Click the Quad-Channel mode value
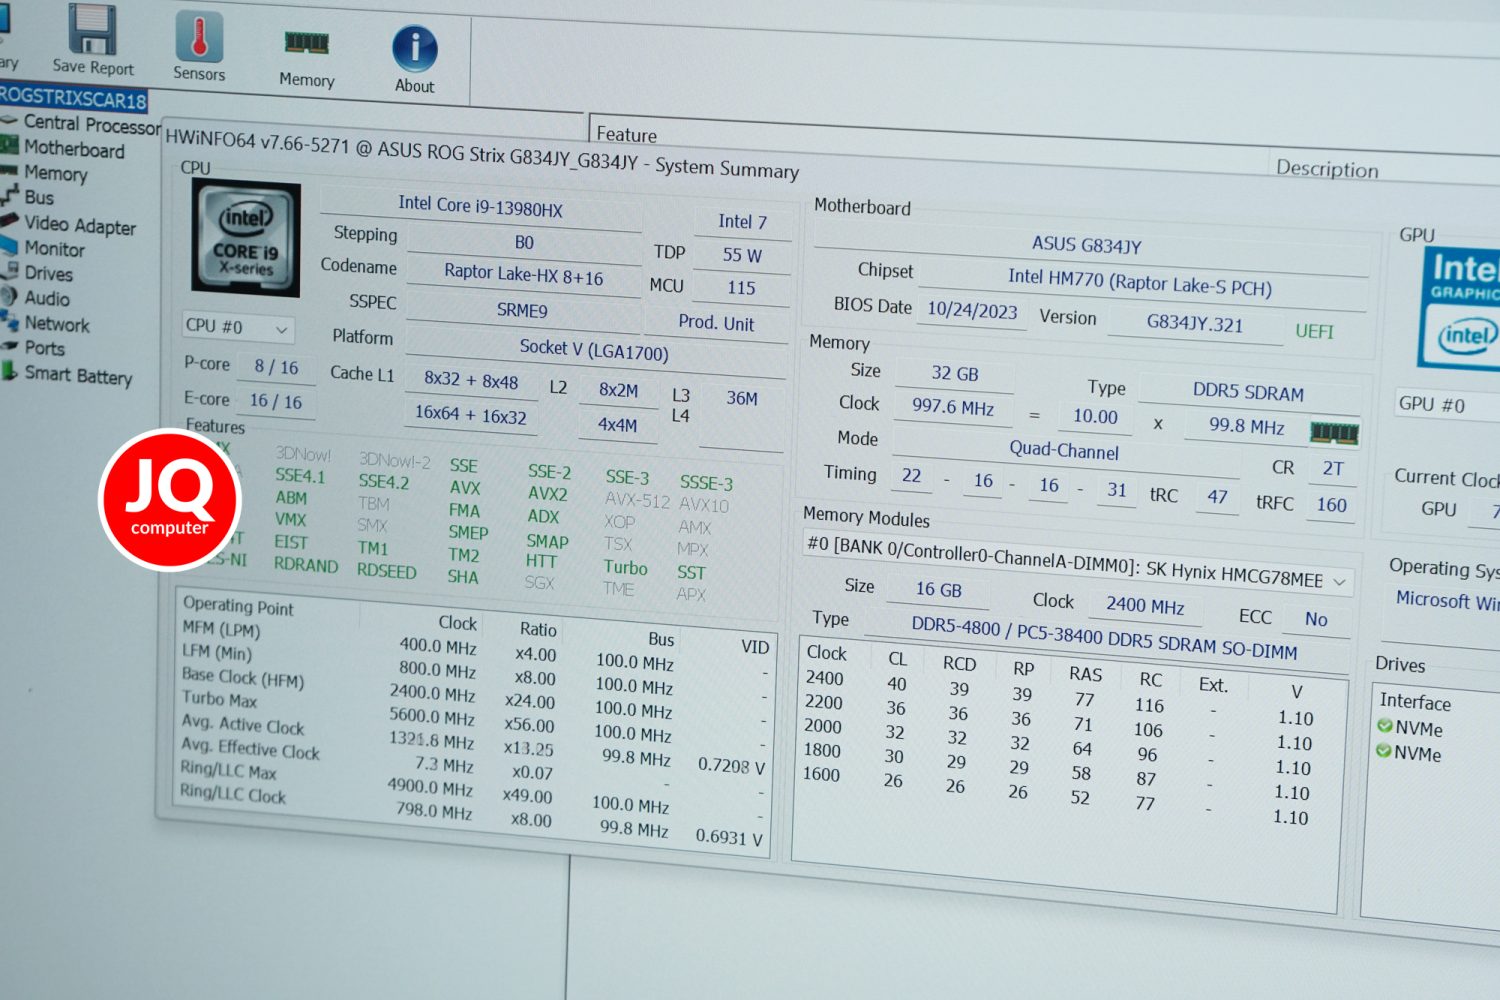 [1064, 450]
